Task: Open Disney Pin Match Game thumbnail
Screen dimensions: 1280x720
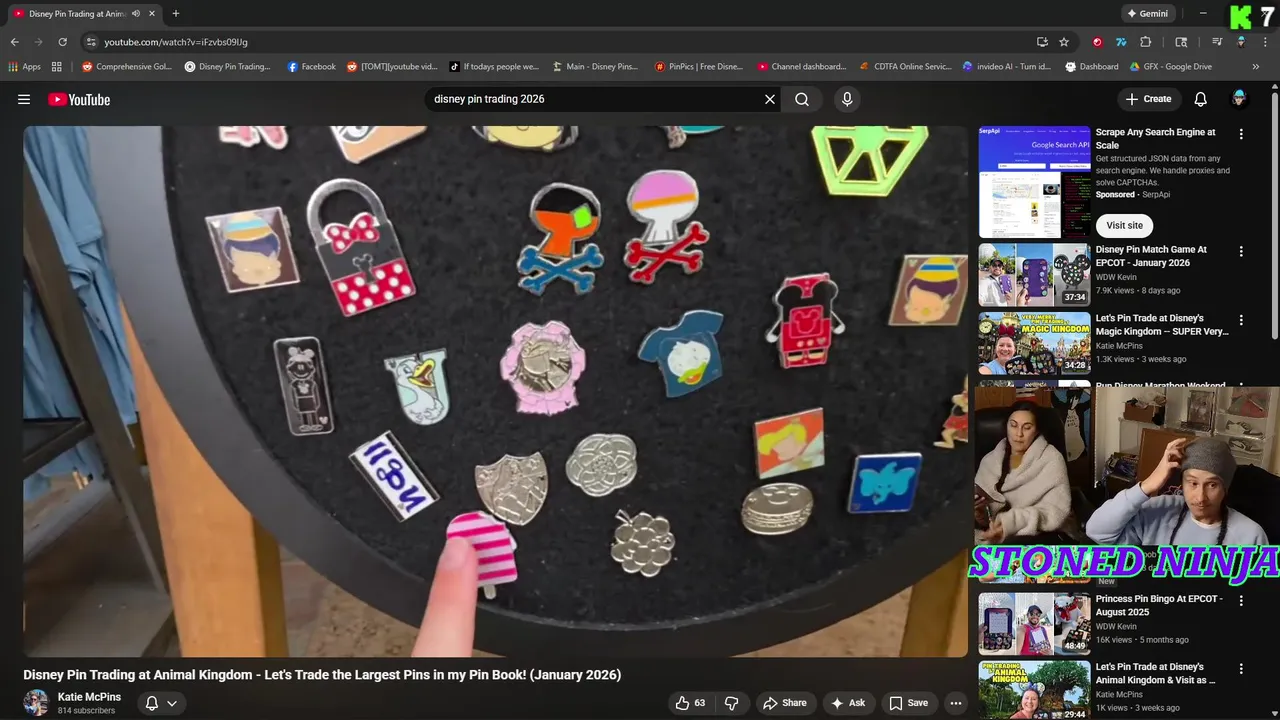Action: coord(1034,275)
